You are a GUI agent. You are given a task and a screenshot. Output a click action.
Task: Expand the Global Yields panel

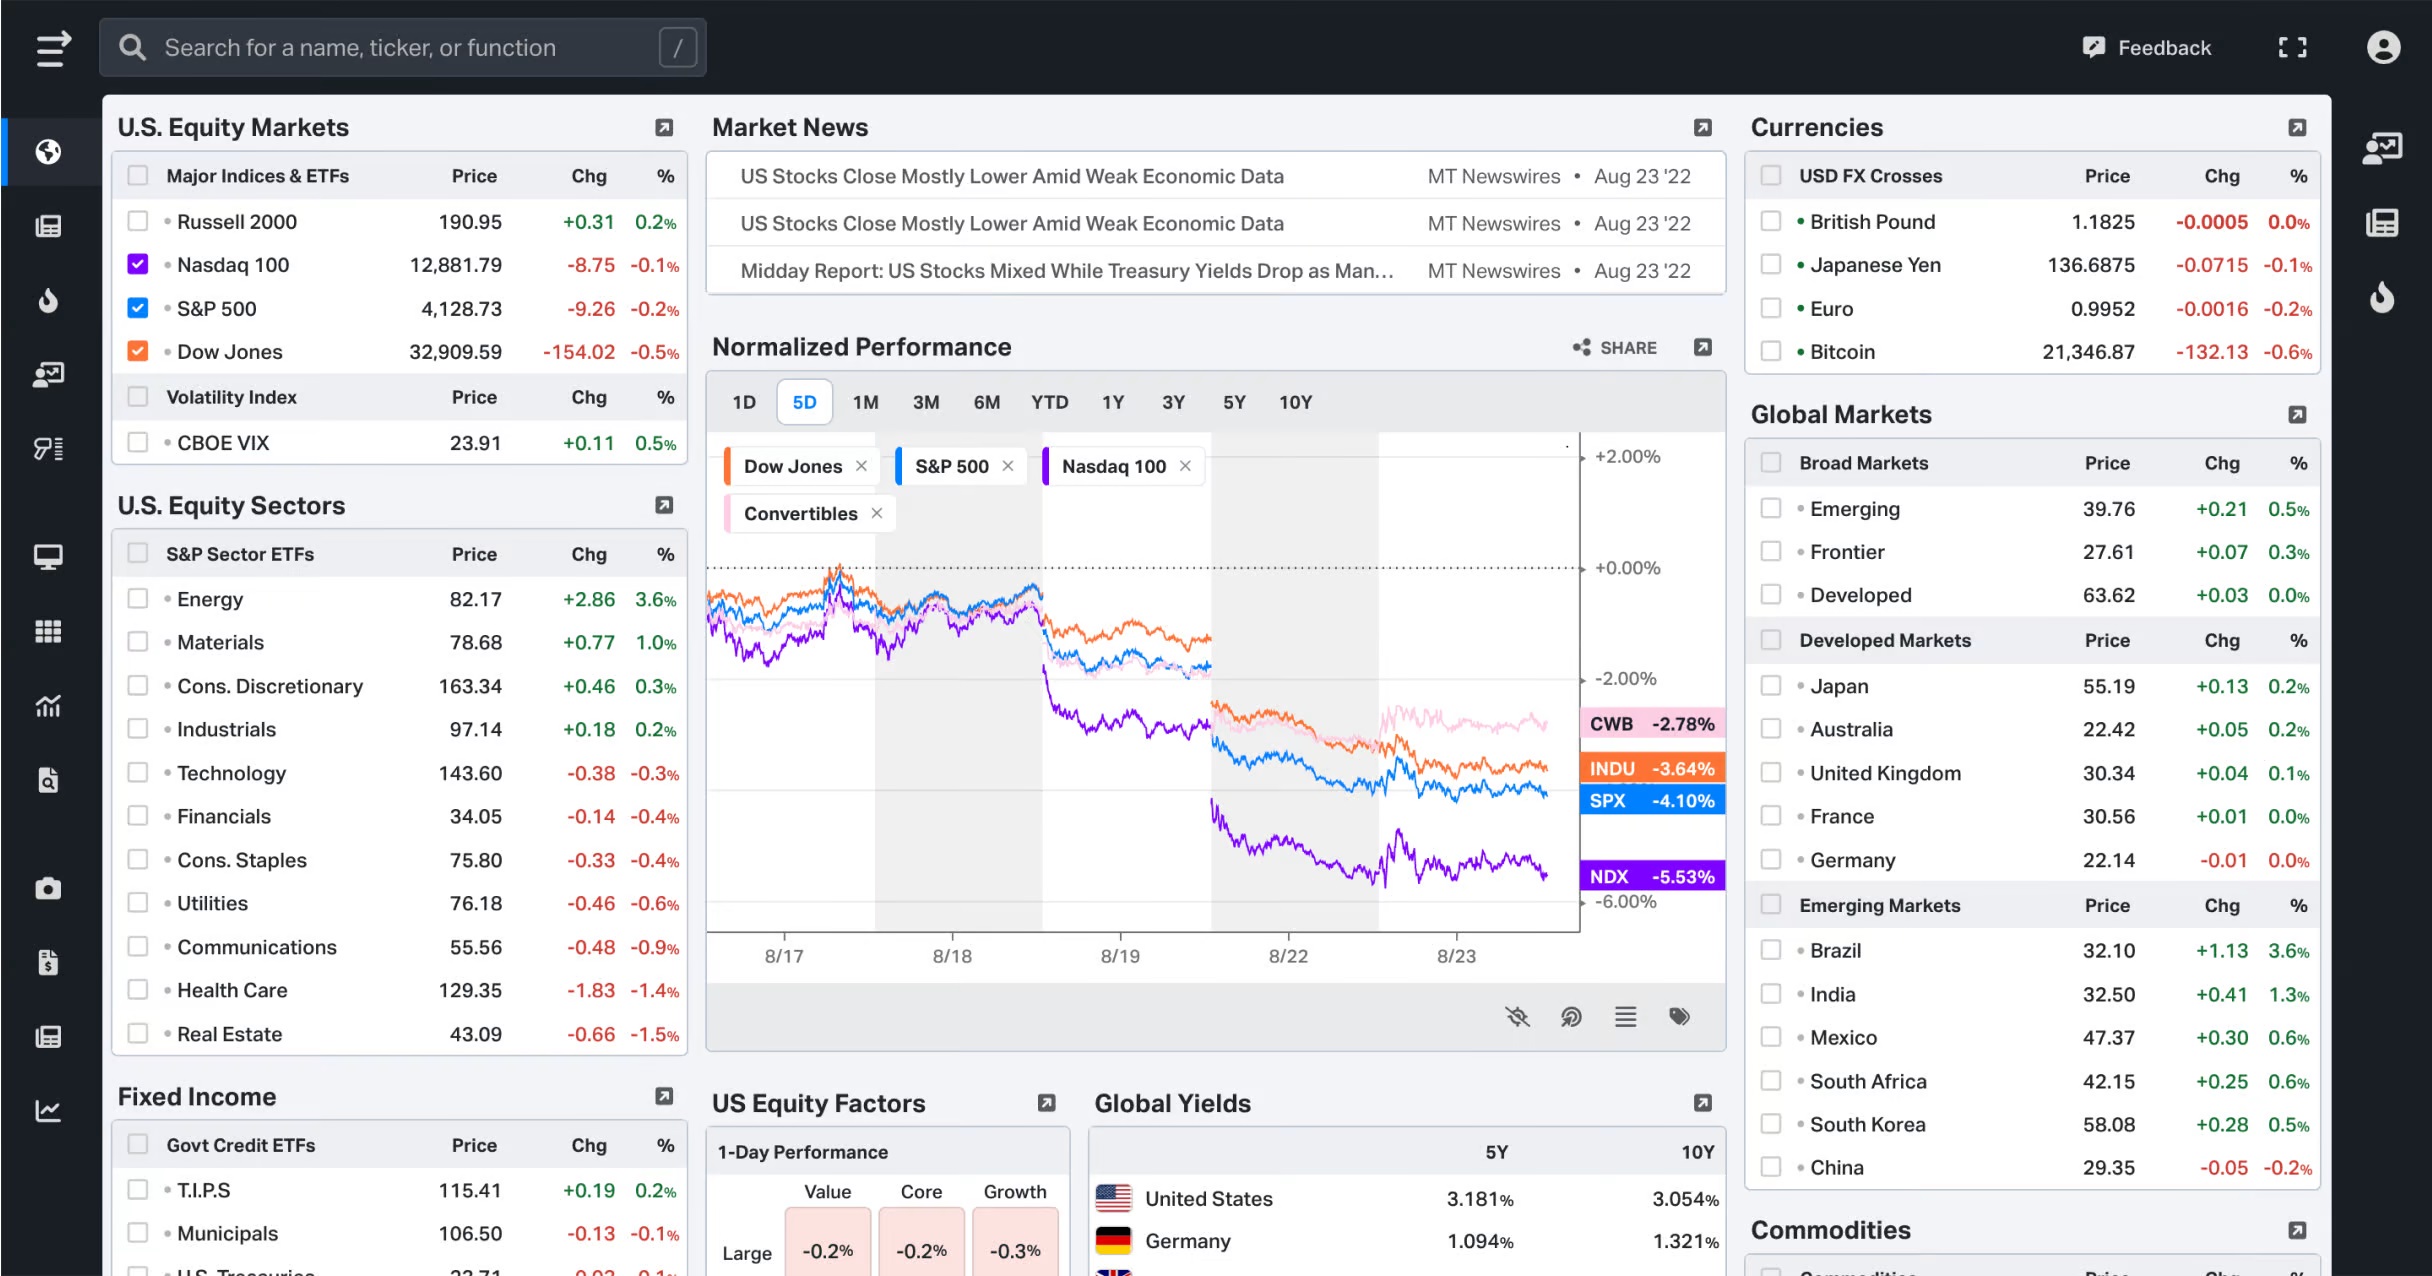point(1702,1103)
